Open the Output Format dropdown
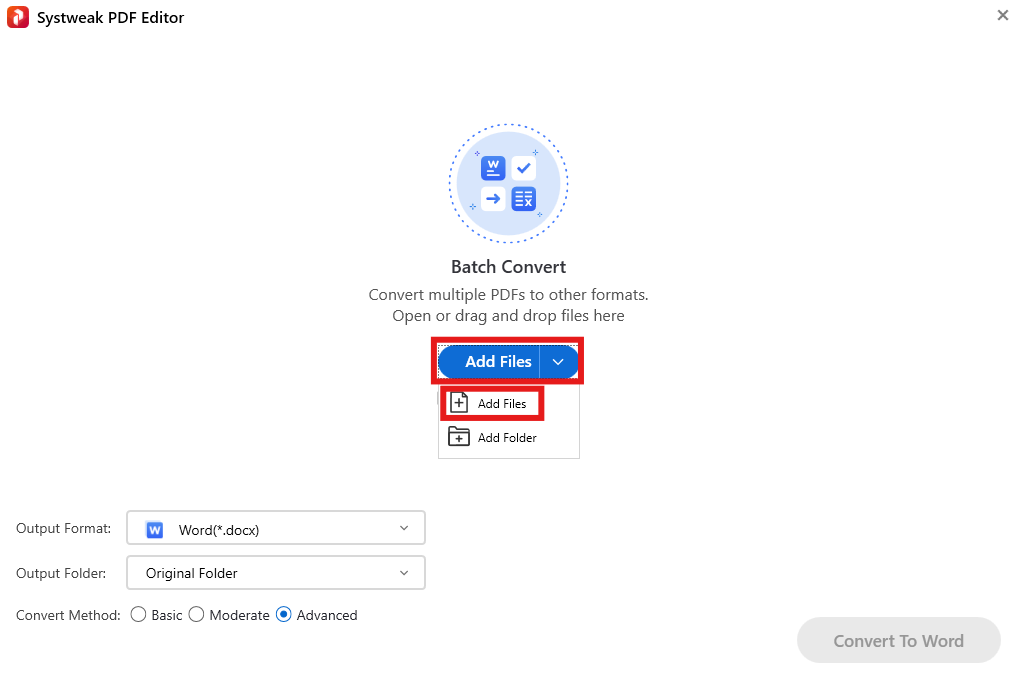Viewport: 1019px width, 680px height. pyautogui.click(x=404, y=528)
